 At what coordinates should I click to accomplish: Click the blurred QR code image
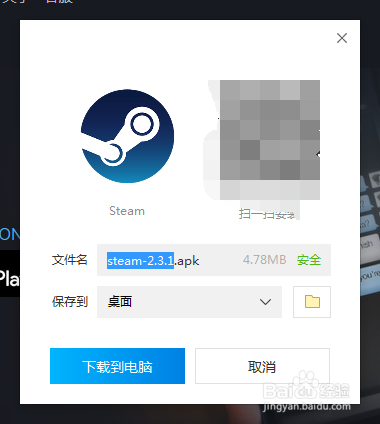point(270,140)
